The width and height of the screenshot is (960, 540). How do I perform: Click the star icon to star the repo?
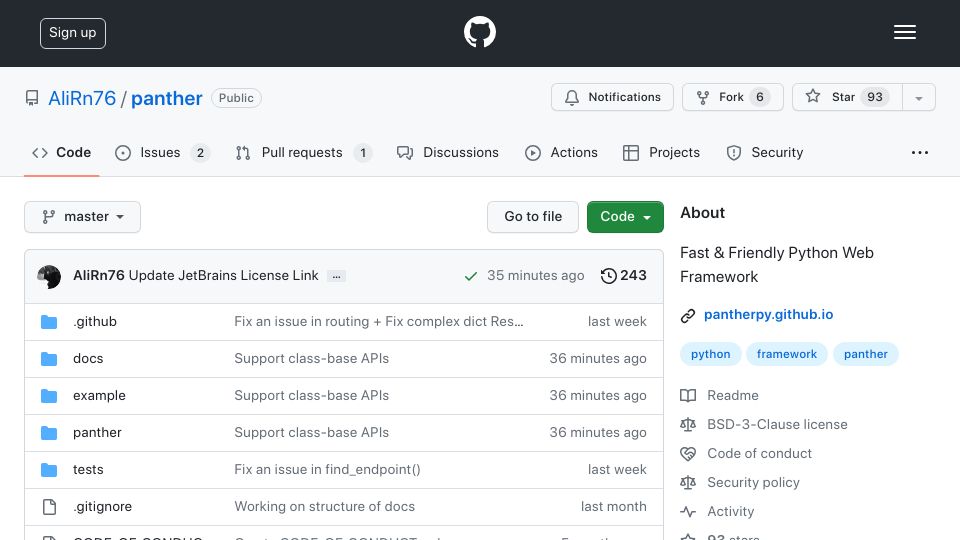click(812, 96)
